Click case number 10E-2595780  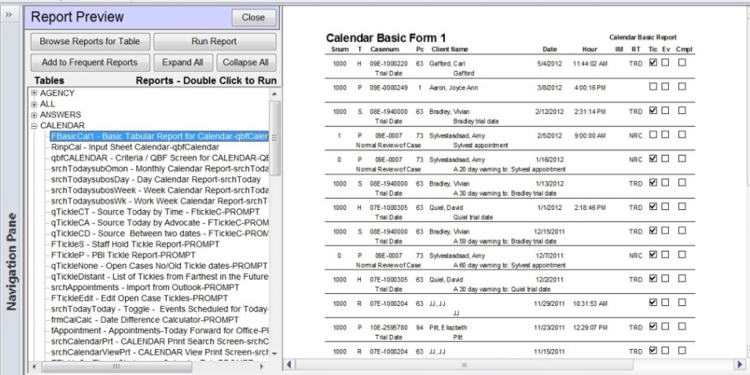[389, 328]
